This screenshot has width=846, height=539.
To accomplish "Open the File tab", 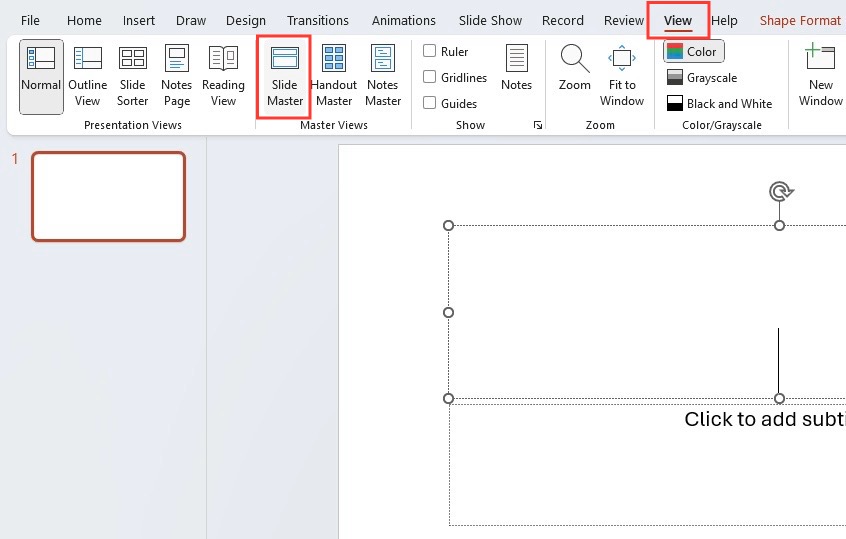I will click(x=30, y=21).
